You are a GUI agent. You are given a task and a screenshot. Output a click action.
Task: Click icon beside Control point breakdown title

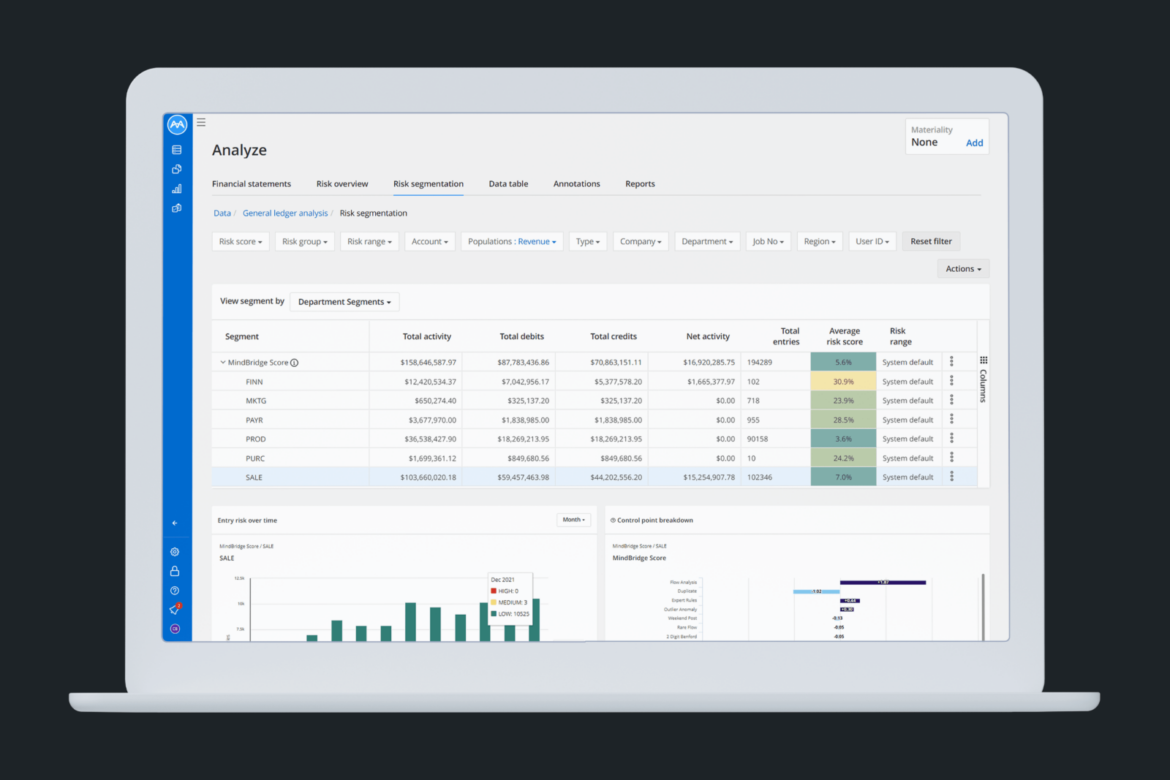click(613, 520)
